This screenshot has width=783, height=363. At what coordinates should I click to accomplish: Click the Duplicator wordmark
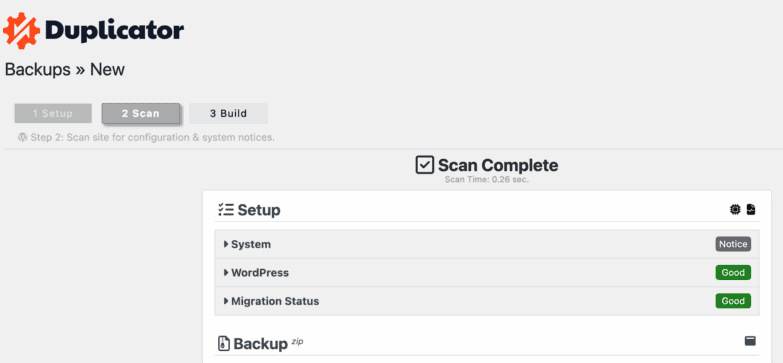pos(115,31)
